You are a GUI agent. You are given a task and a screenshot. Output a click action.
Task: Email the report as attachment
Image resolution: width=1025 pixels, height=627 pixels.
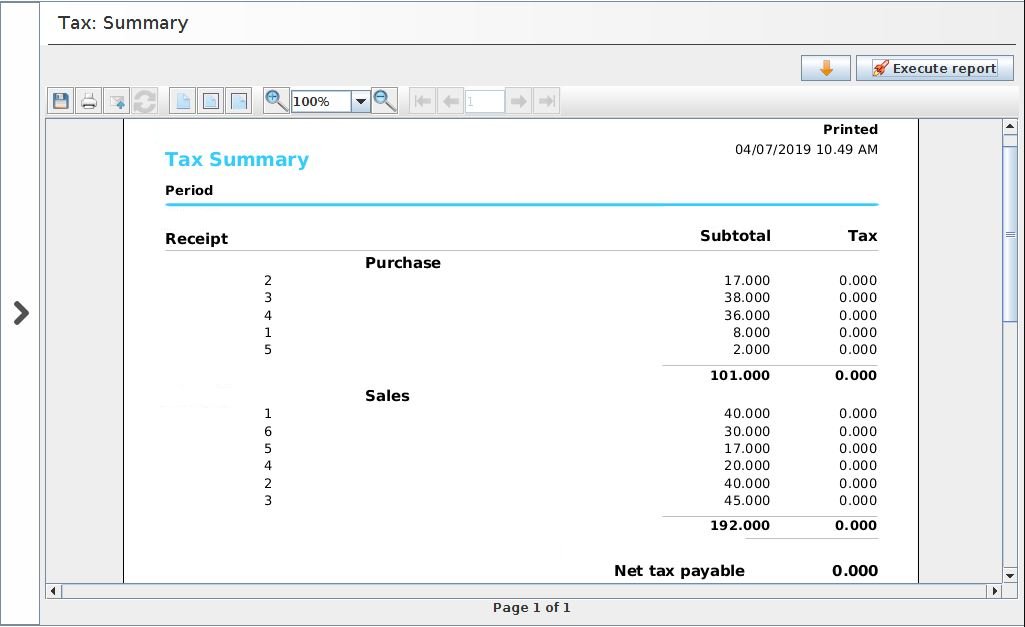click(x=116, y=100)
